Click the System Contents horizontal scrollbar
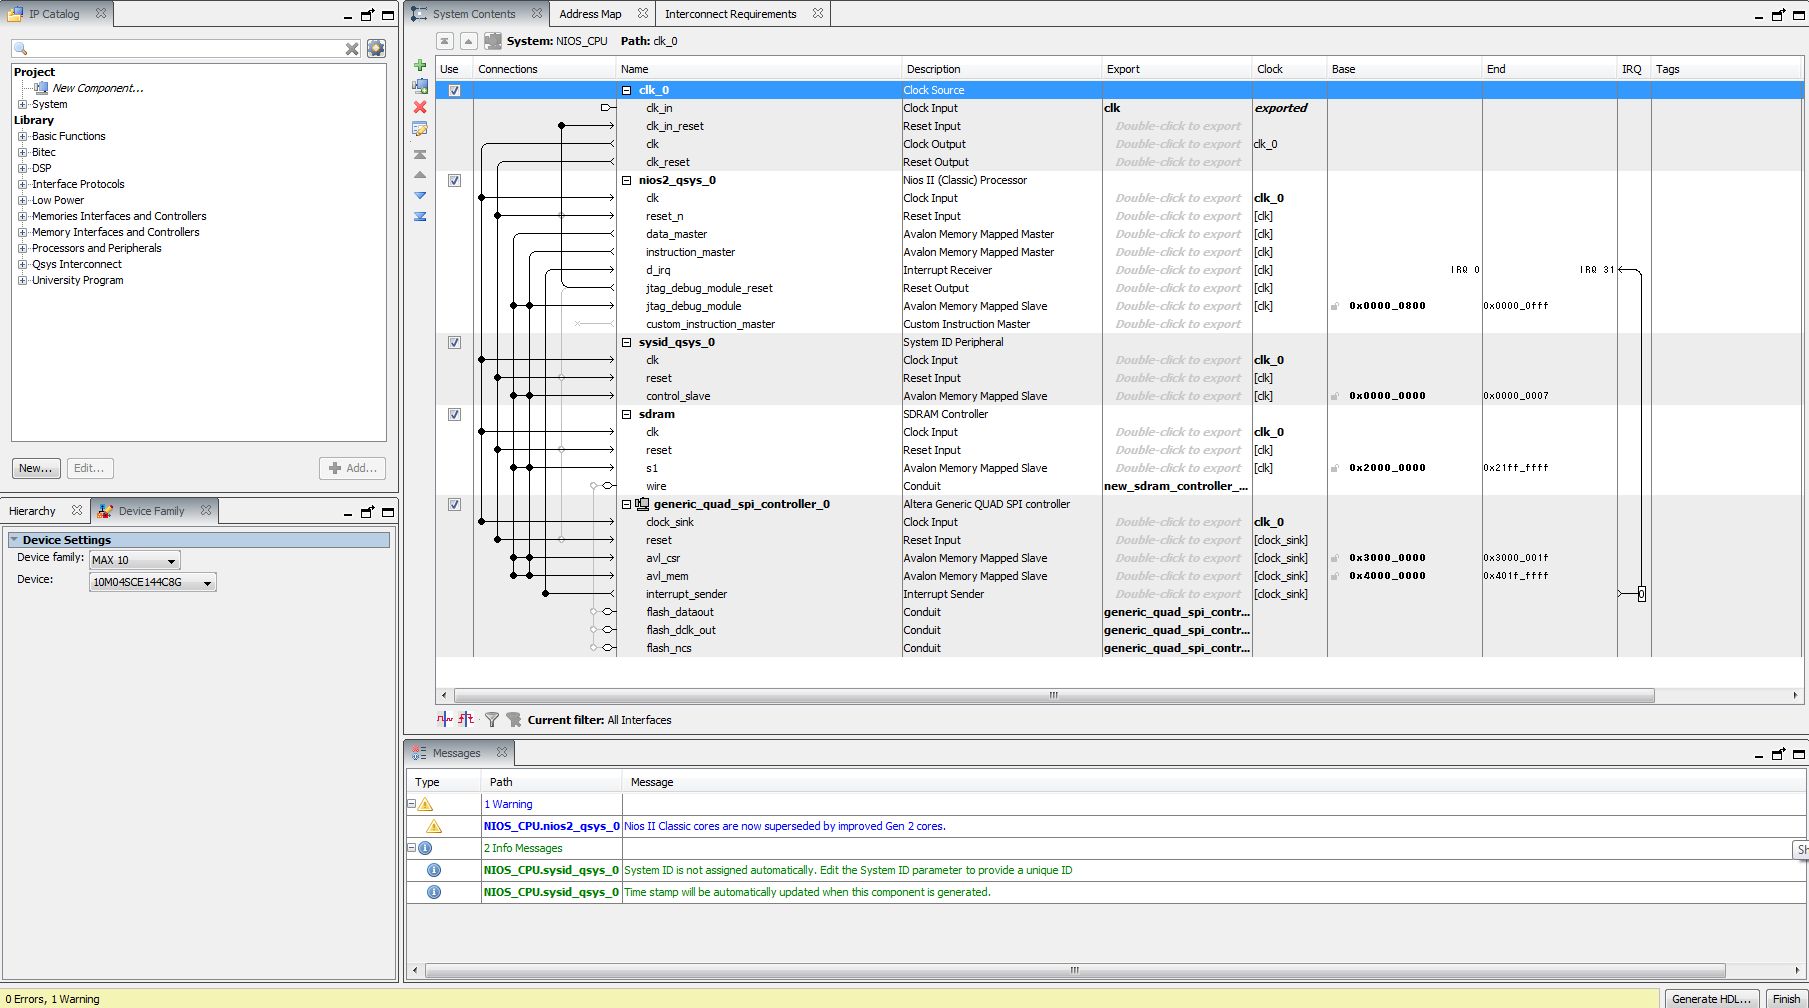This screenshot has height=1008, width=1809. pos(1054,695)
